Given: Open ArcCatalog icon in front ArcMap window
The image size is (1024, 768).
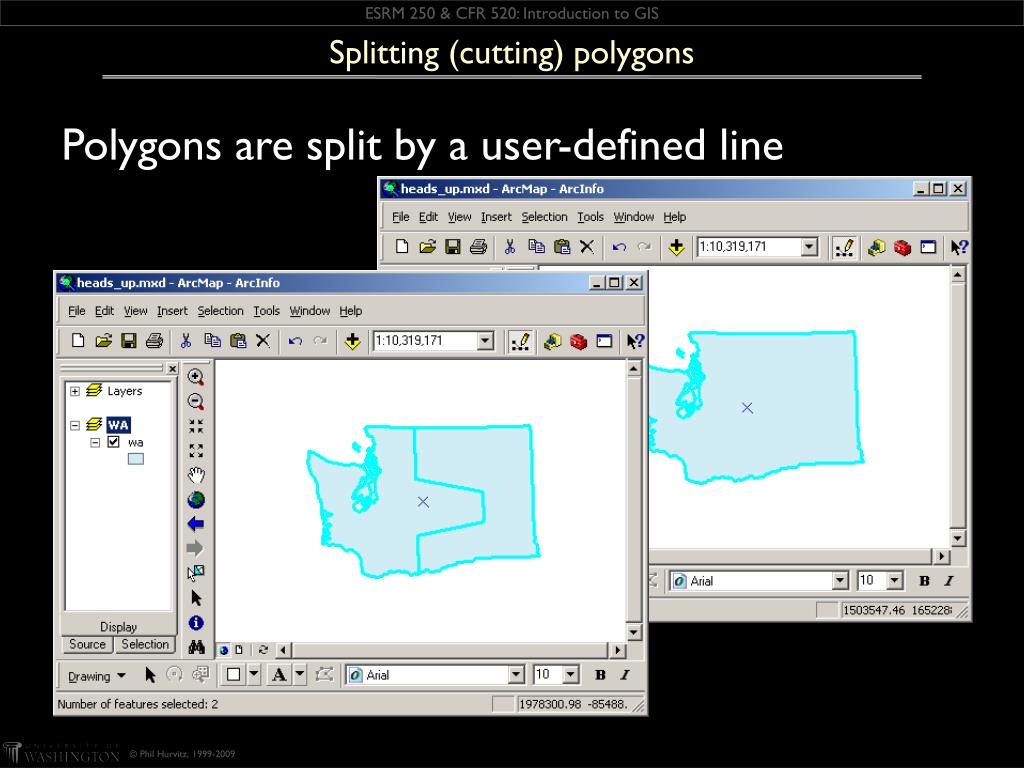Looking at the screenshot, I should (552, 341).
